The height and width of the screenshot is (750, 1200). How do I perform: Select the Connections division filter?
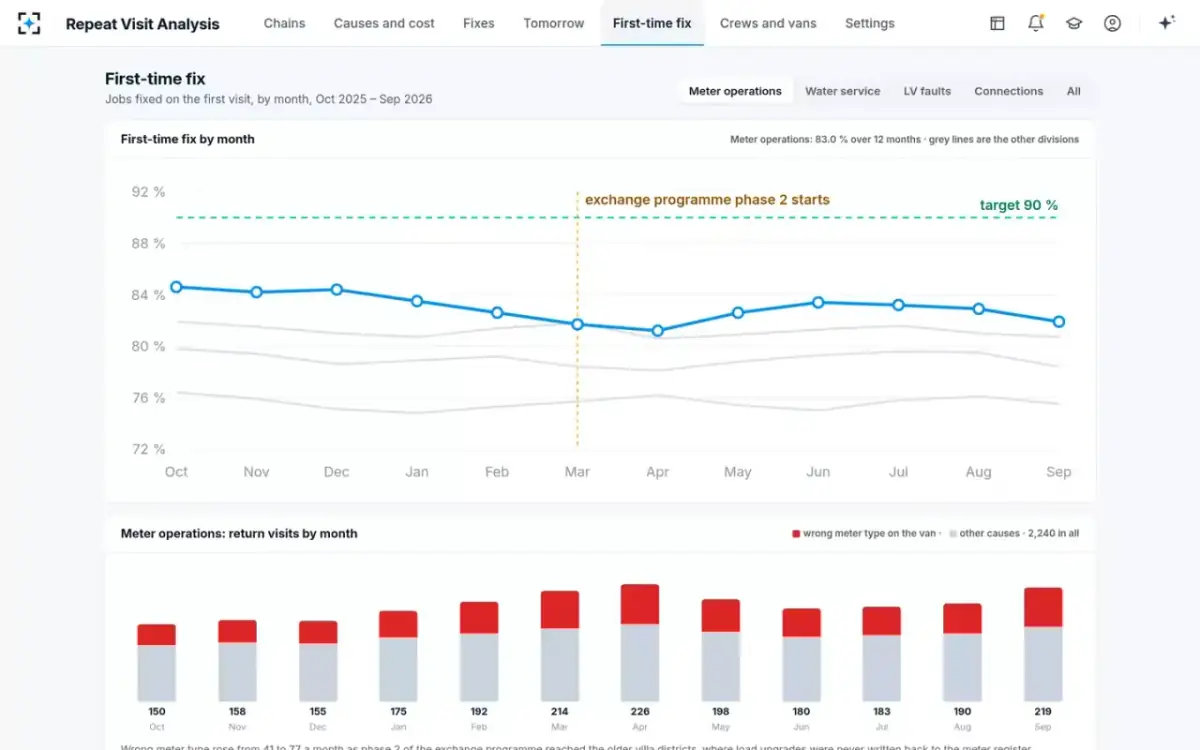click(1009, 91)
